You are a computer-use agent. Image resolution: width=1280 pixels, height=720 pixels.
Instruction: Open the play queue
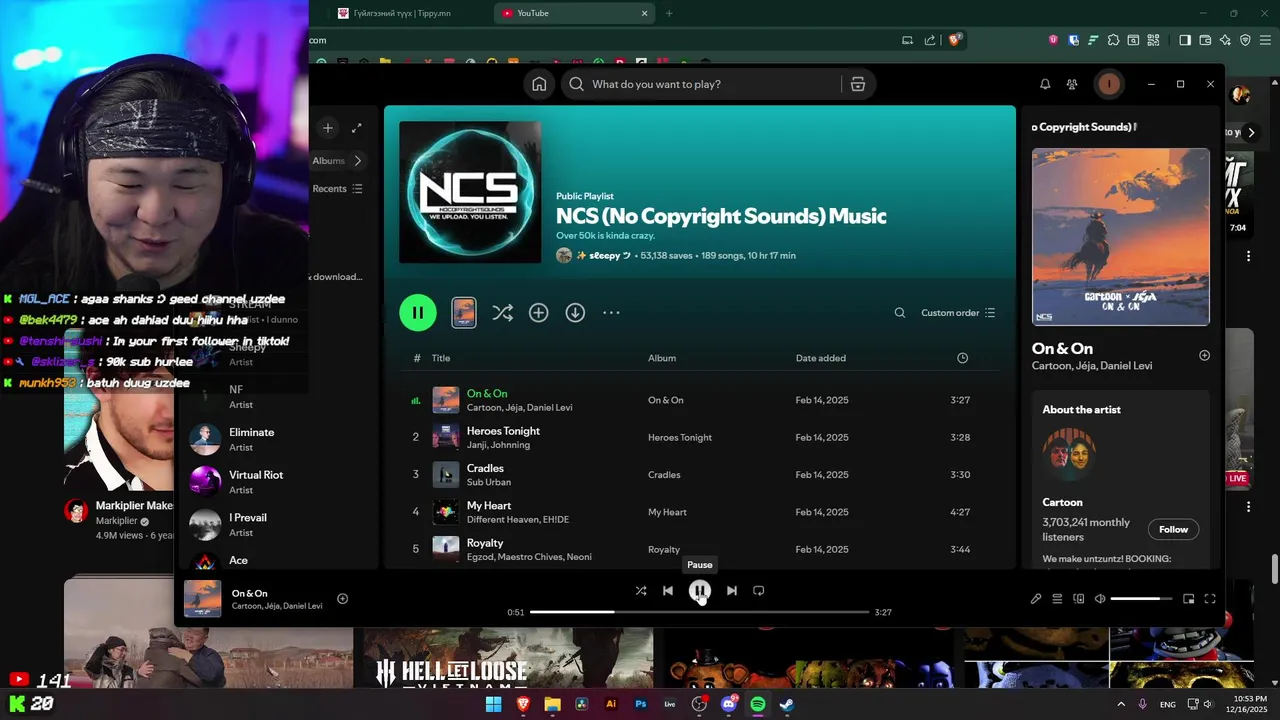(x=1057, y=599)
